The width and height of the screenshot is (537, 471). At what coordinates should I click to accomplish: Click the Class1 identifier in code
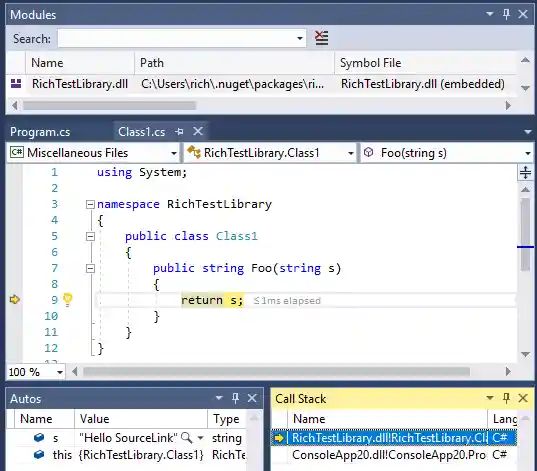(237, 236)
